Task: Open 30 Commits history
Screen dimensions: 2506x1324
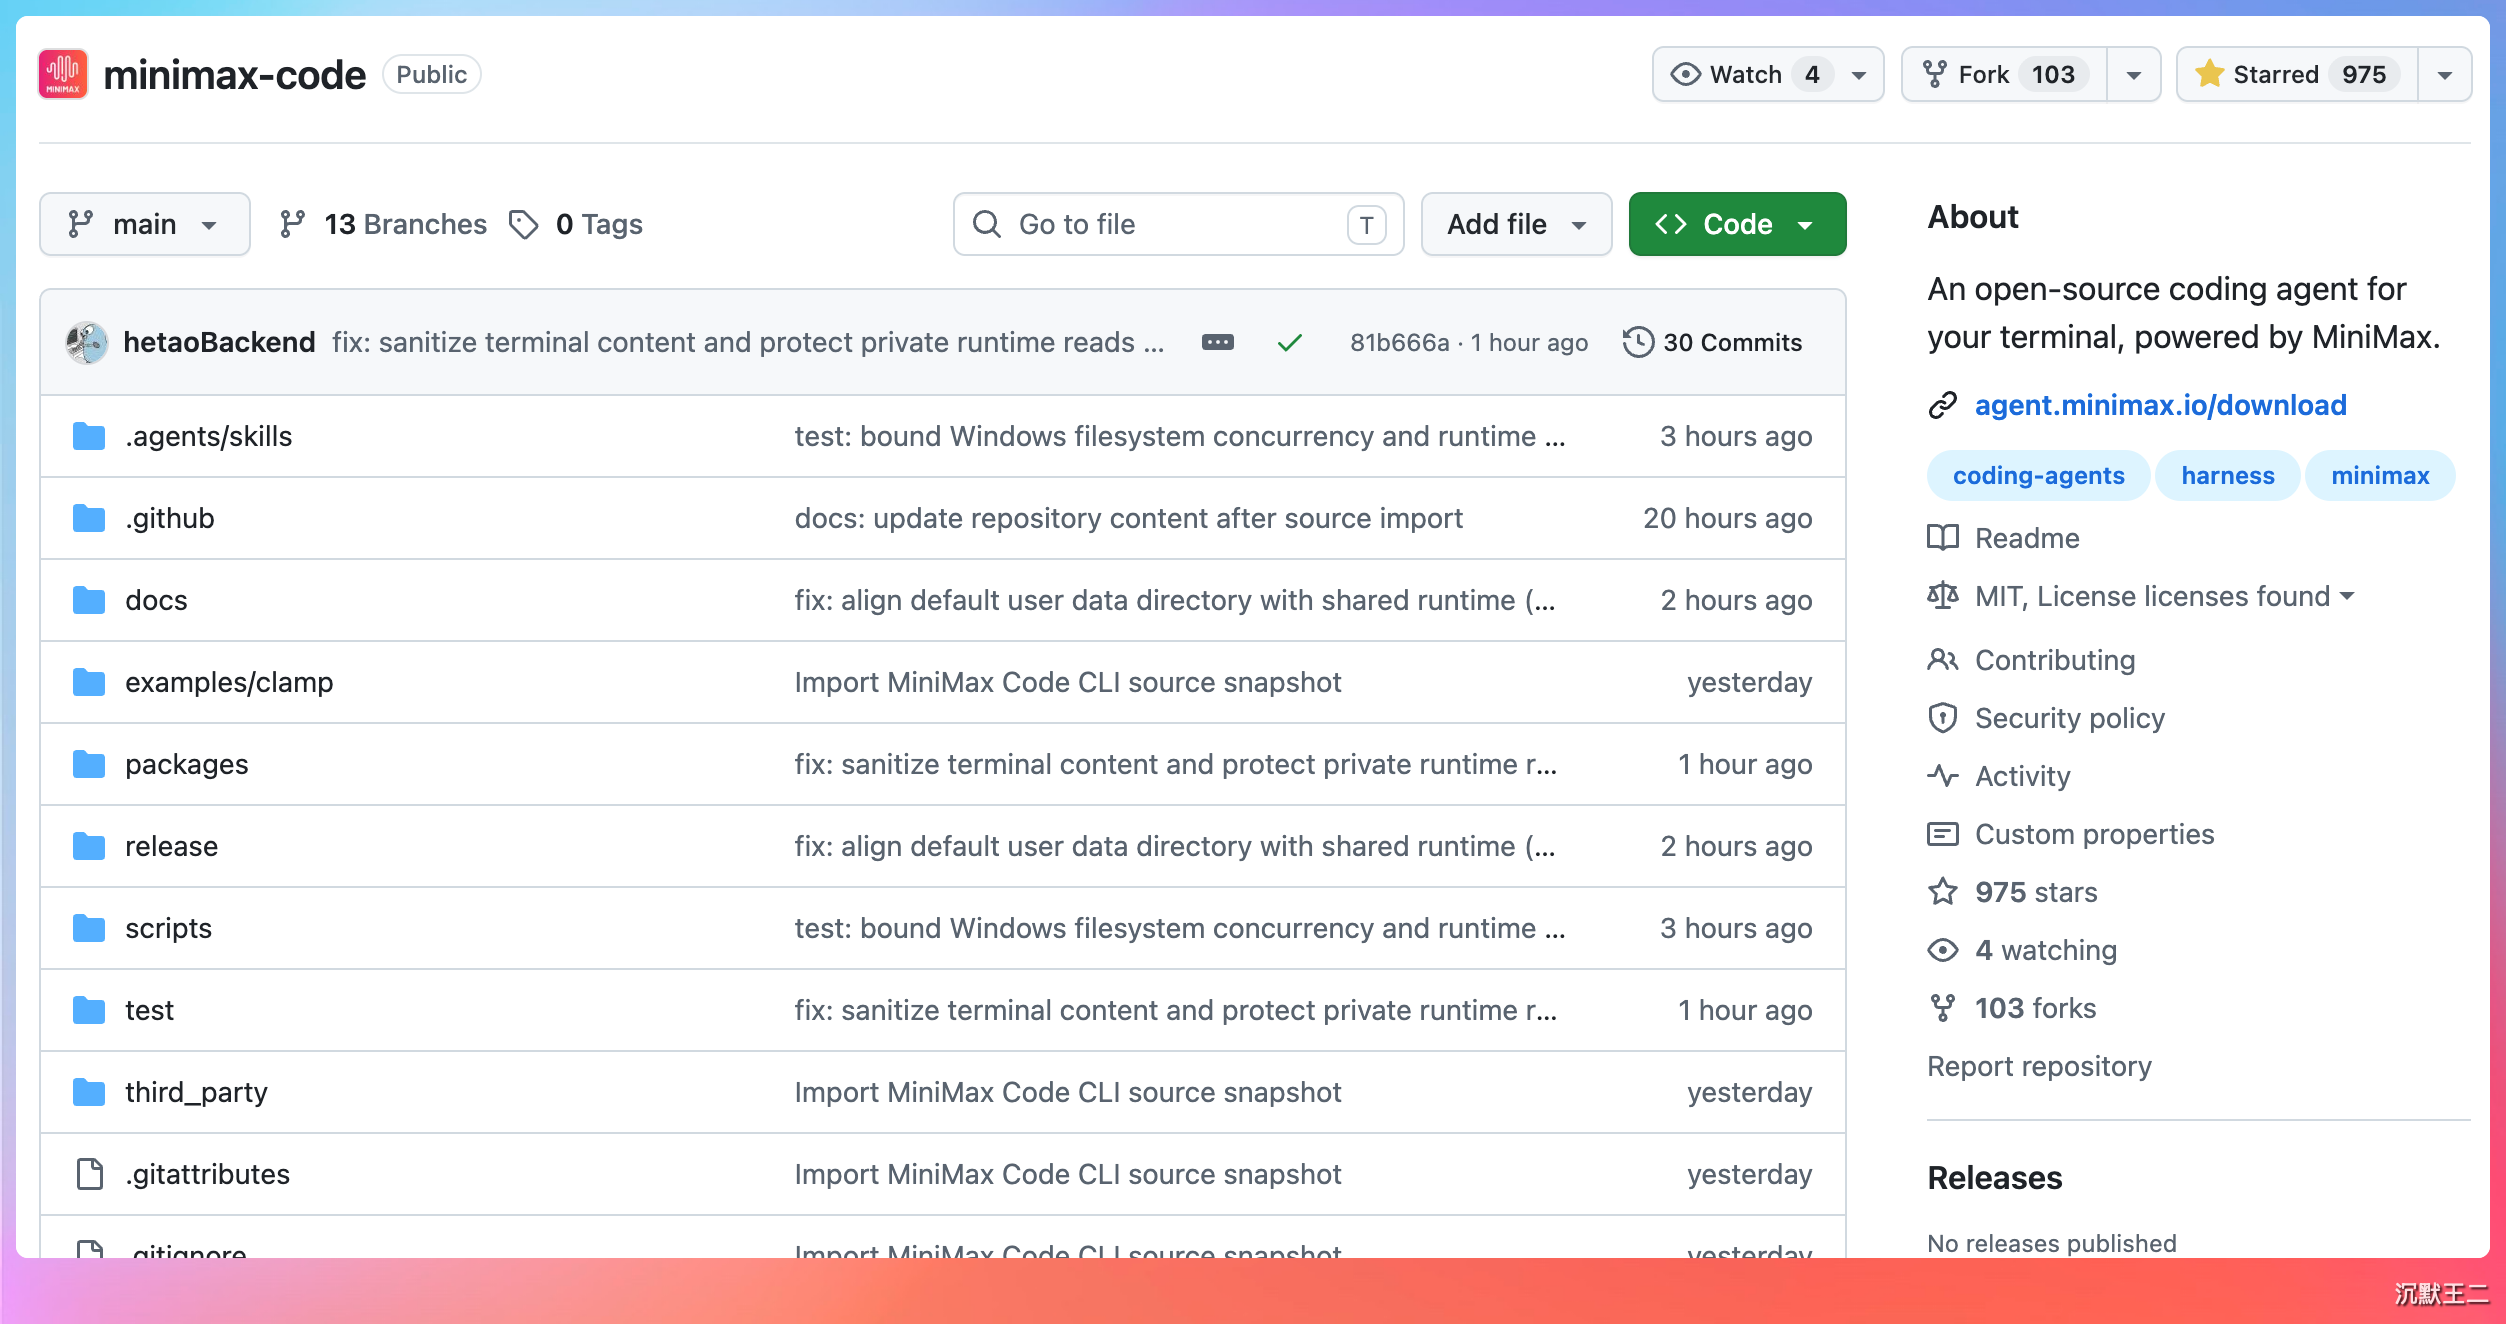Action: [1712, 343]
